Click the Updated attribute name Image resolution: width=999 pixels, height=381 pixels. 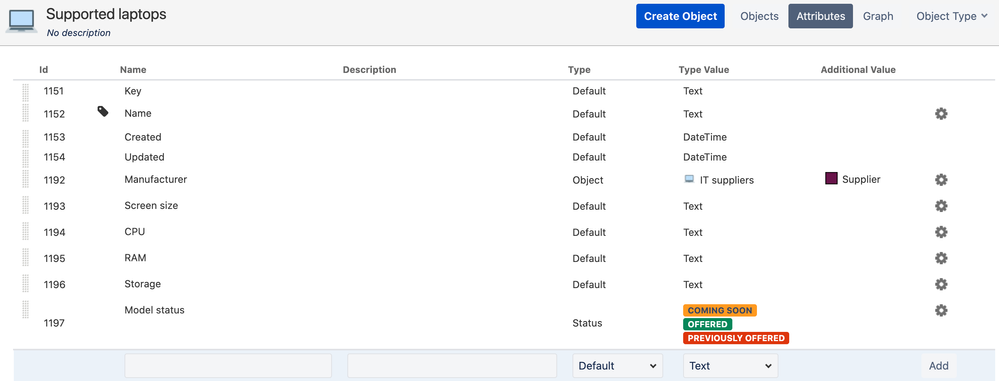(144, 157)
